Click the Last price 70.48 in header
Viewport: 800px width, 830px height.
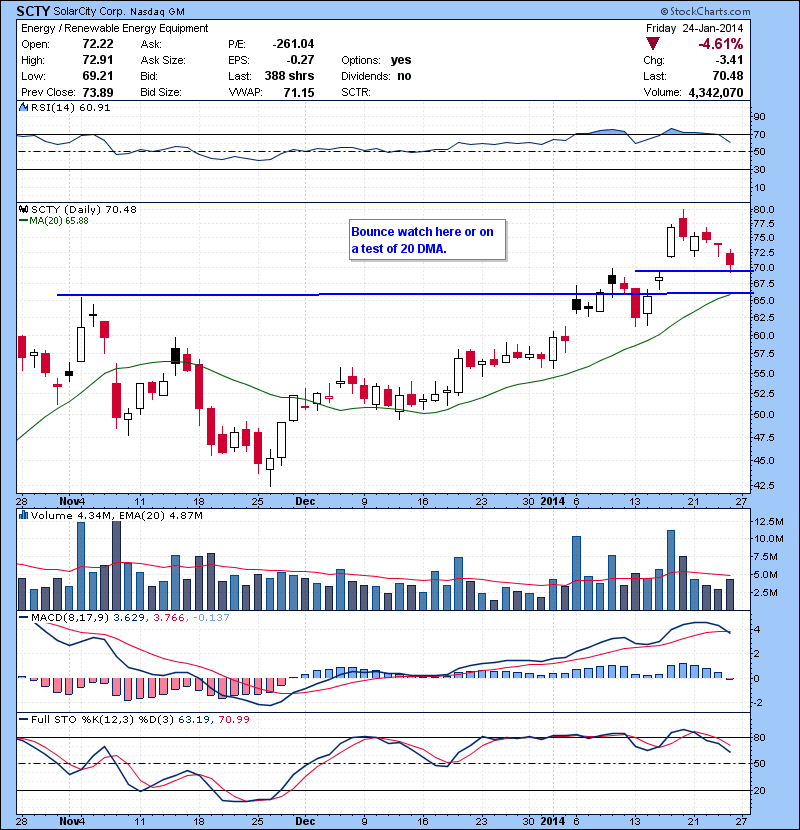pos(727,76)
